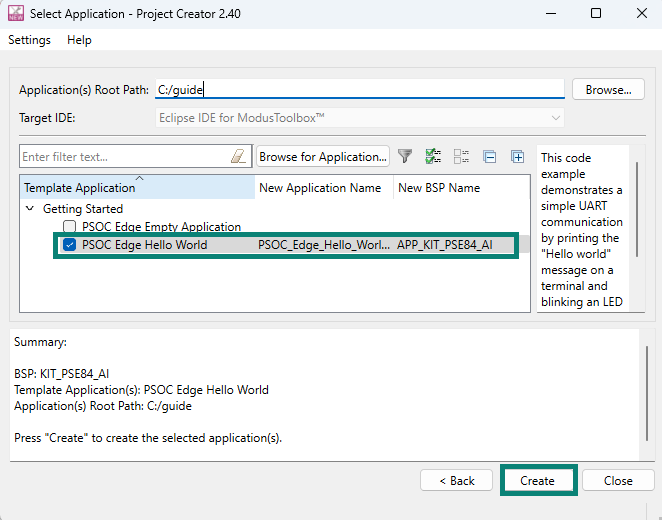This screenshot has height=520, width=662.
Task: Open the Target IDE dropdown
Action: pyautogui.click(x=359, y=118)
